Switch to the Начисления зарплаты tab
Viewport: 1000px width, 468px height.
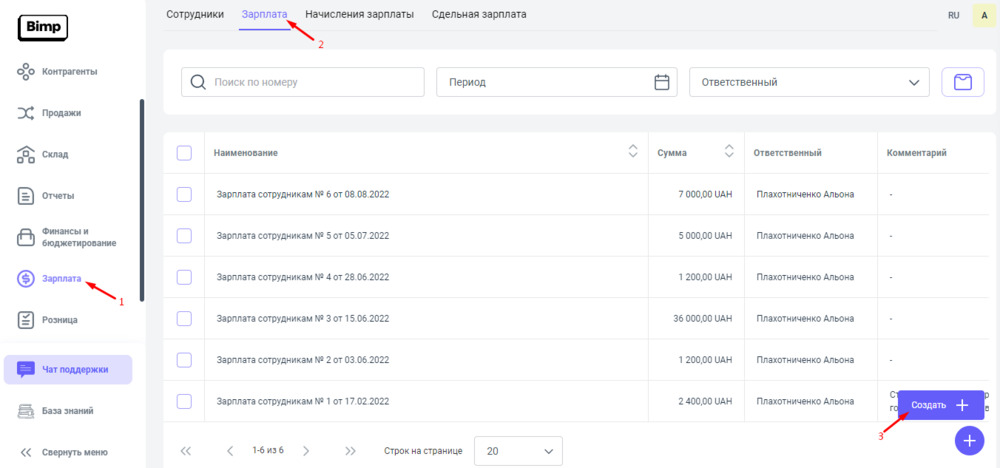(x=359, y=15)
